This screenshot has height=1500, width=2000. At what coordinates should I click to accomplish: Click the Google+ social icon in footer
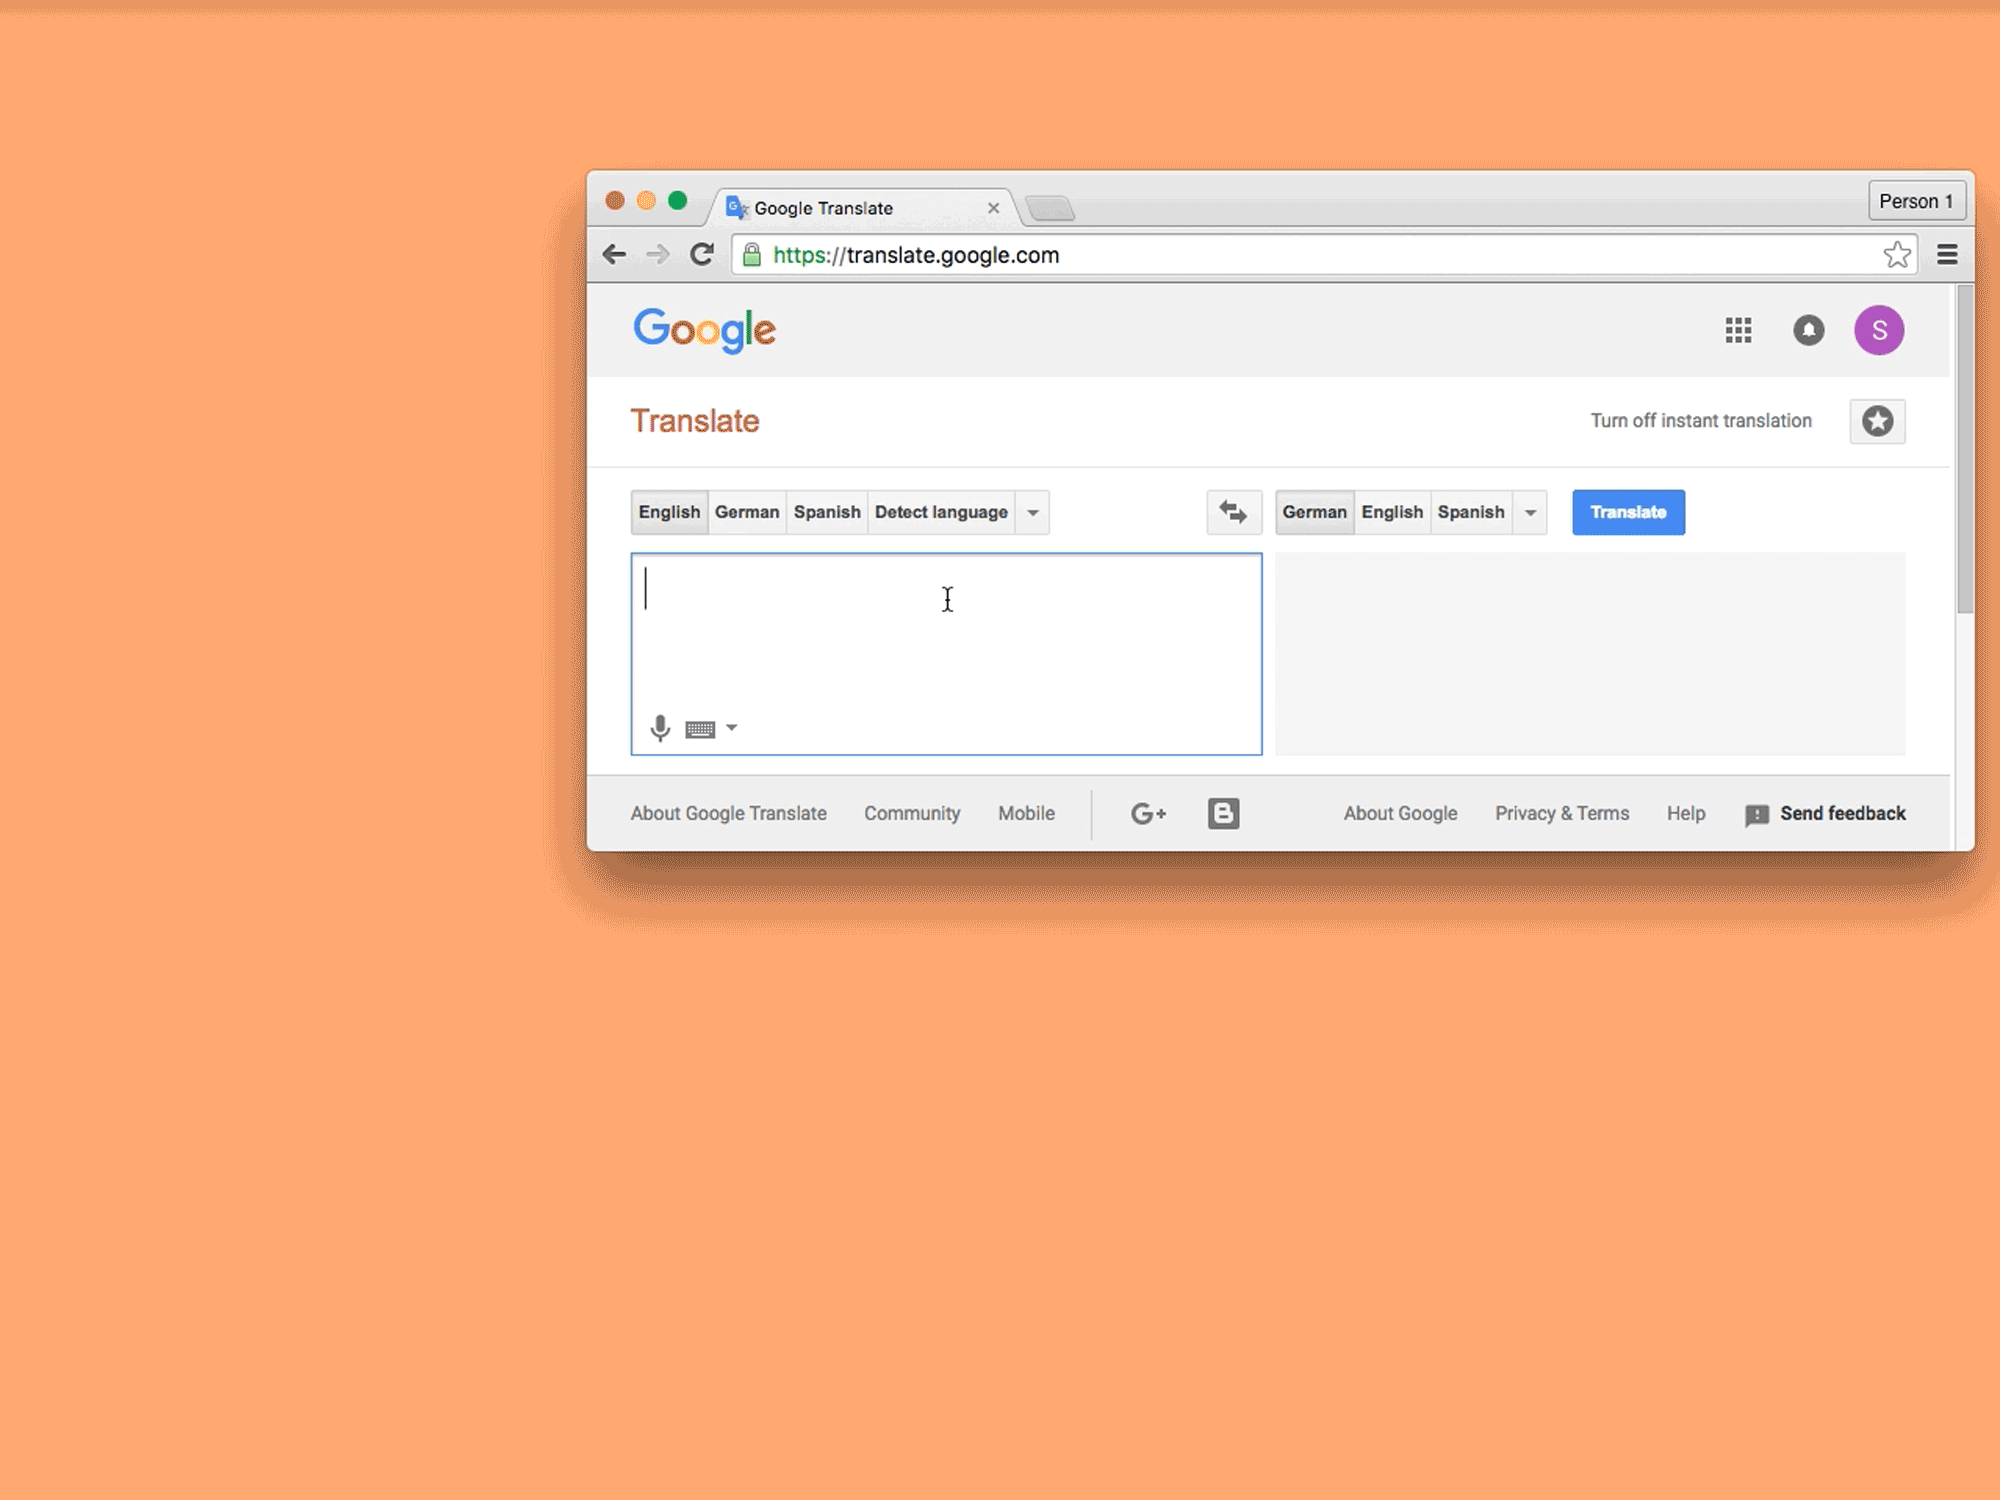[1148, 813]
